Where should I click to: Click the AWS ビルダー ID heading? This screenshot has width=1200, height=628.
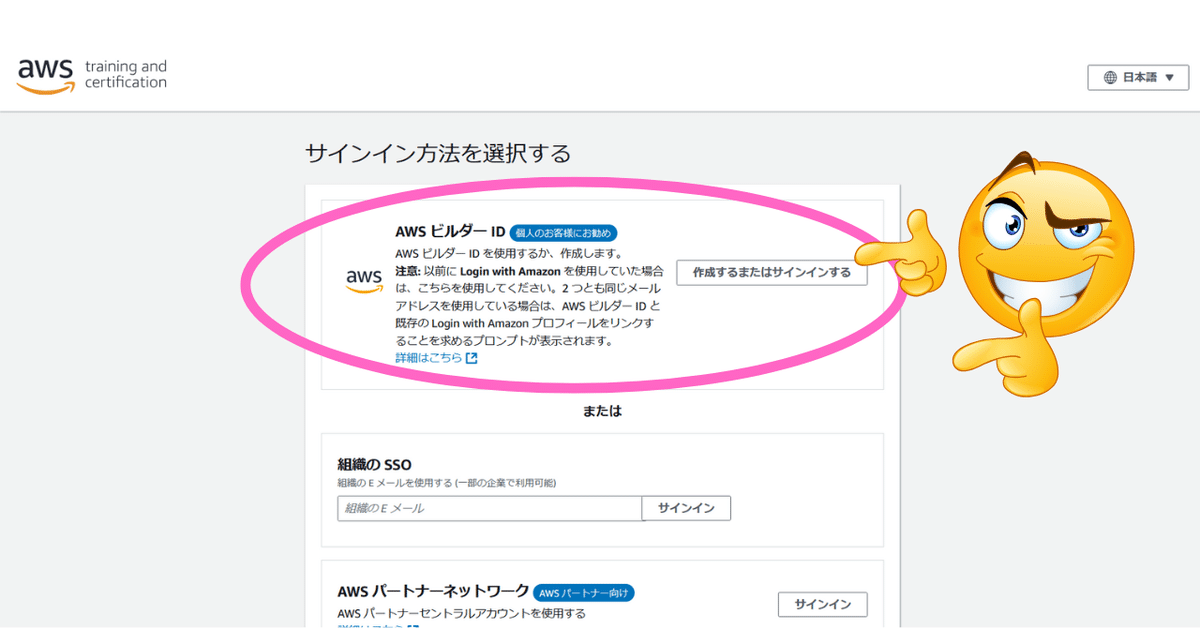pos(450,232)
